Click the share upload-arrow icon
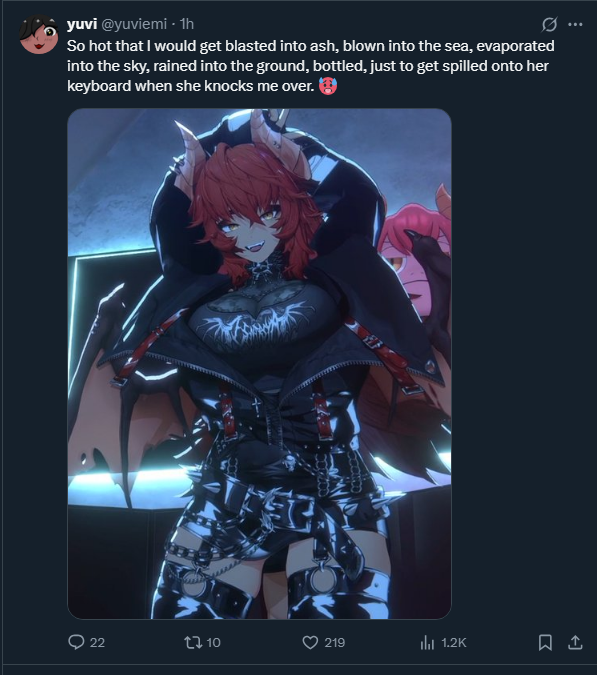Image resolution: width=597 pixels, height=675 pixels. point(575,643)
